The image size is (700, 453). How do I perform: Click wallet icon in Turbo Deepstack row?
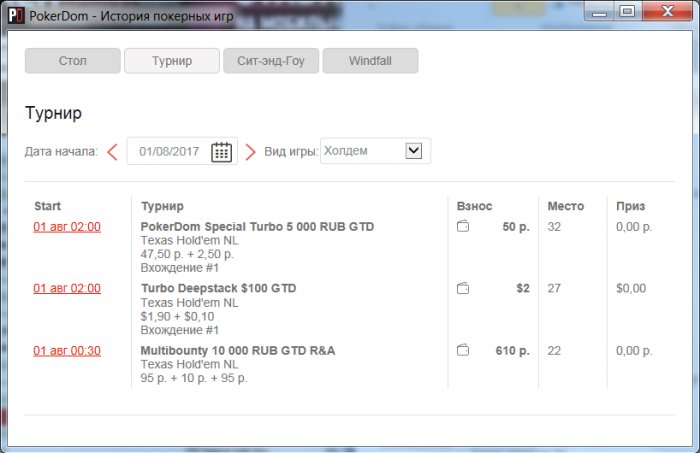[463, 288]
